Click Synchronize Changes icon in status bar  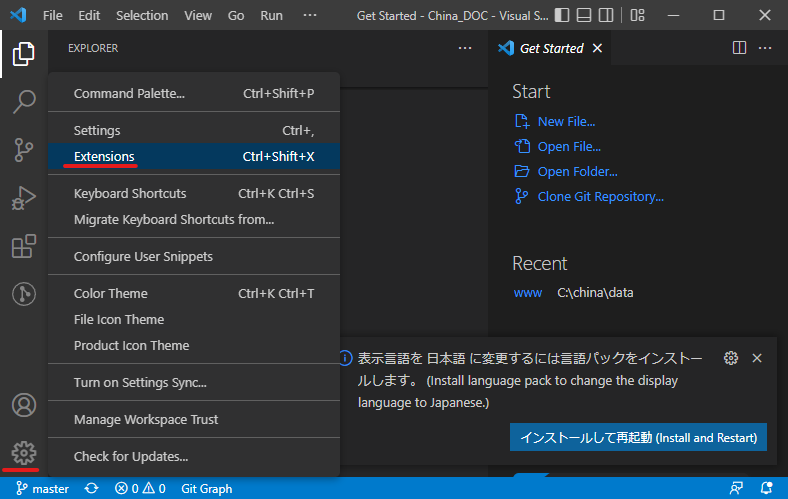click(91, 488)
